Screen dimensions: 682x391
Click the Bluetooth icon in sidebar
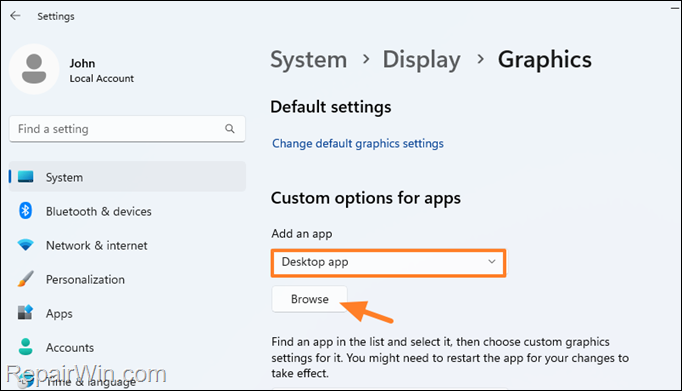[x=26, y=211]
